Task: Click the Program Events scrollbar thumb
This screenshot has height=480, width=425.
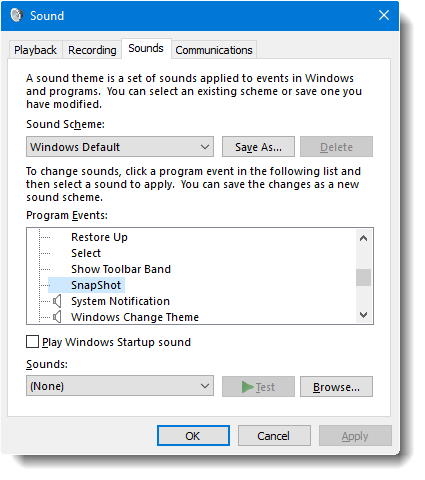Action: [363, 277]
